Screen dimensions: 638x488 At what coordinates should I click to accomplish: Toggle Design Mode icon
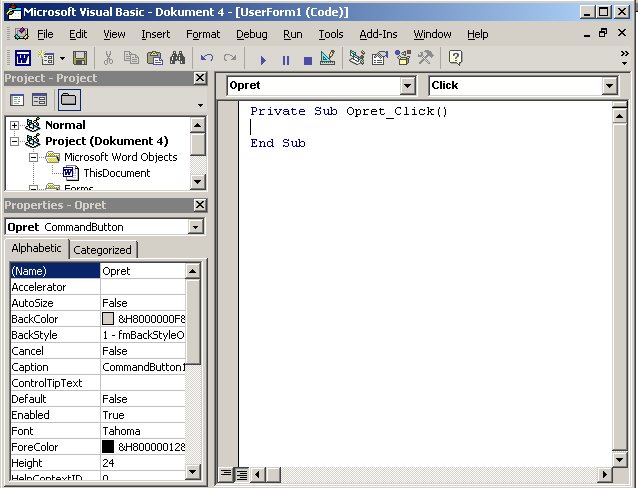327,59
